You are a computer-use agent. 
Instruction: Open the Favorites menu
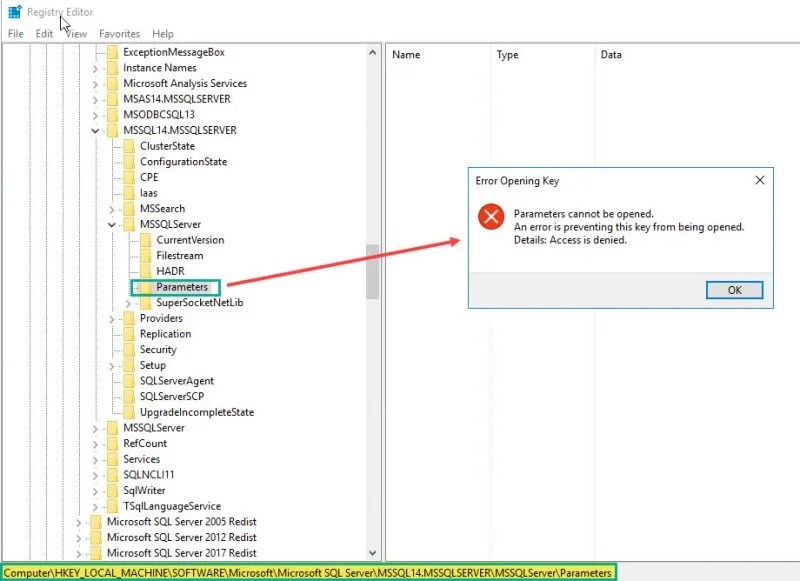click(x=119, y=33)
